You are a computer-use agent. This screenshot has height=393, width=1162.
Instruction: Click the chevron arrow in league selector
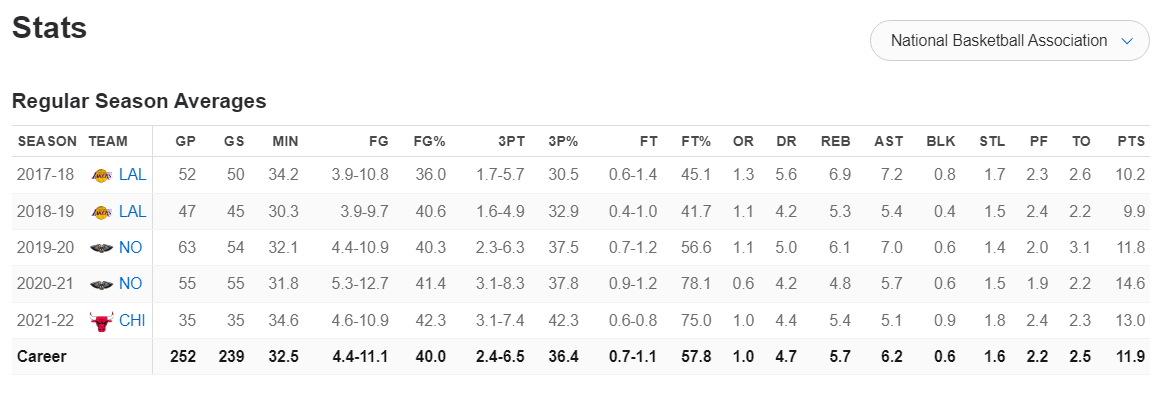pyautogui.click(x=1127, y=42)
